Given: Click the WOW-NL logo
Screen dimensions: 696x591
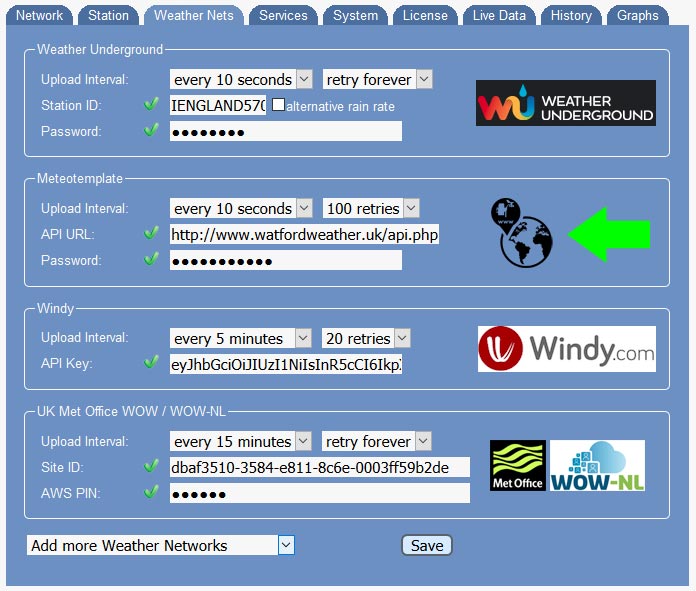Looking at the screenshot, I should [597, 465].
